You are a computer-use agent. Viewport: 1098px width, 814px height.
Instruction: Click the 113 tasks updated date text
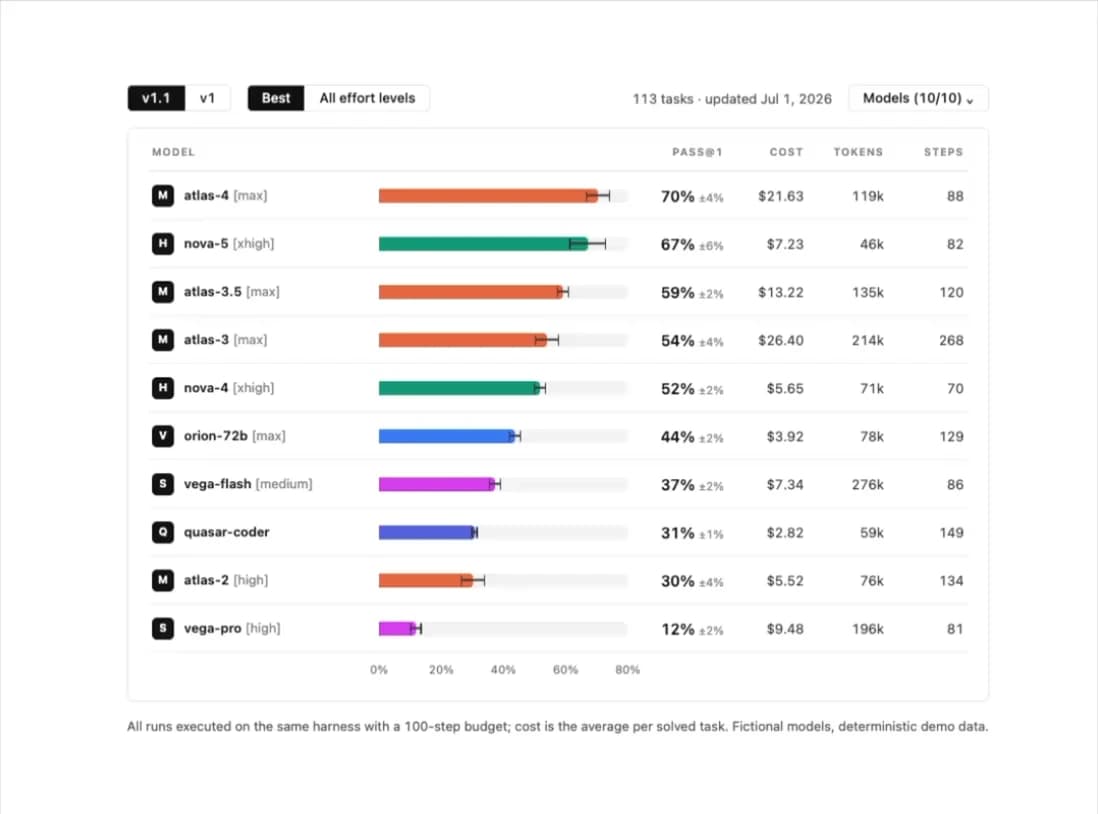coord(732,99)
